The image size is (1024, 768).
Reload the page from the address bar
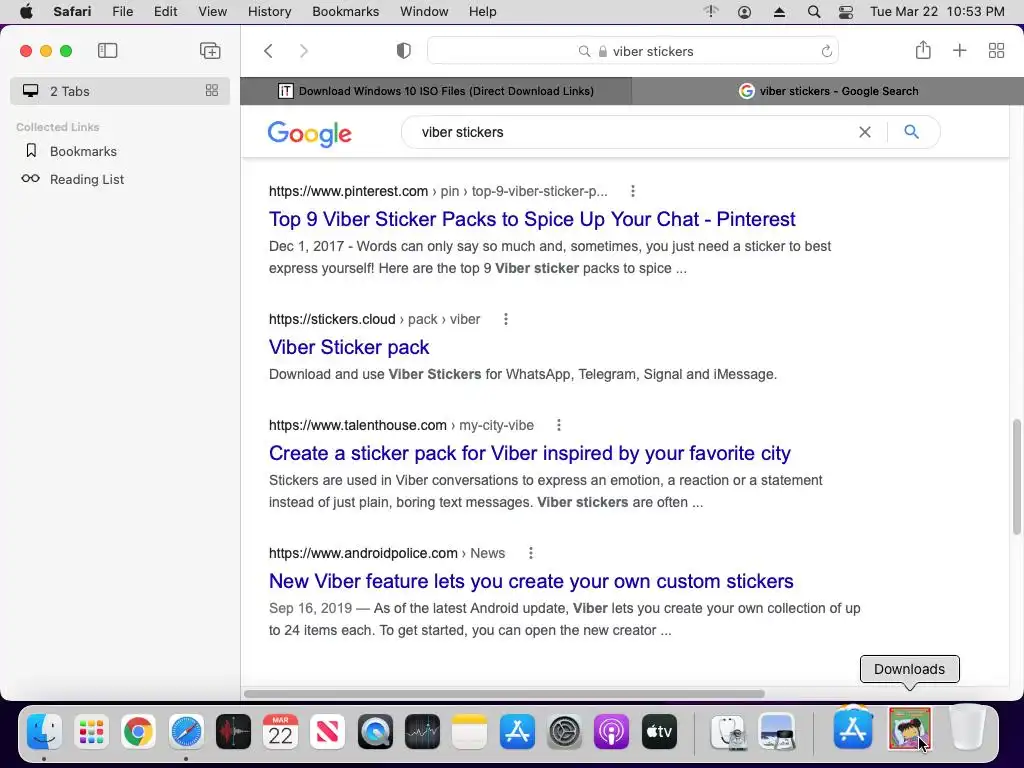pos(826,51)
